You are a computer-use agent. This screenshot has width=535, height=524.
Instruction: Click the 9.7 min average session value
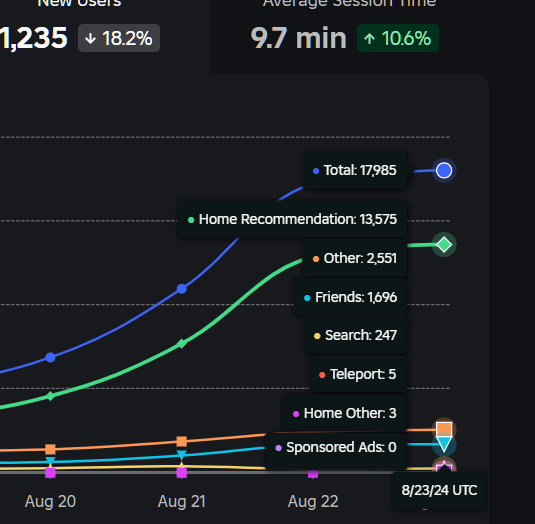coord(299,38)
